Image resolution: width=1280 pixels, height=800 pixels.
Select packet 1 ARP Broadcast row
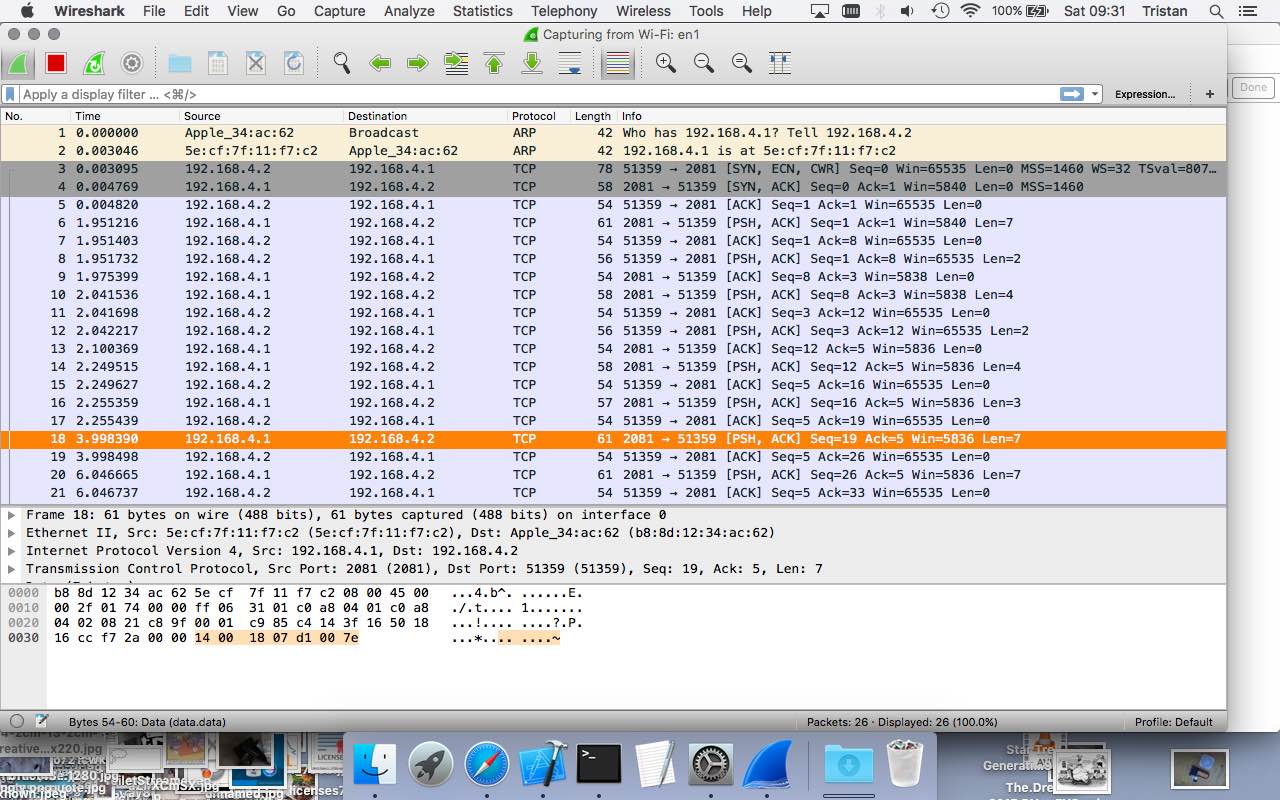(x=613, y=133)
